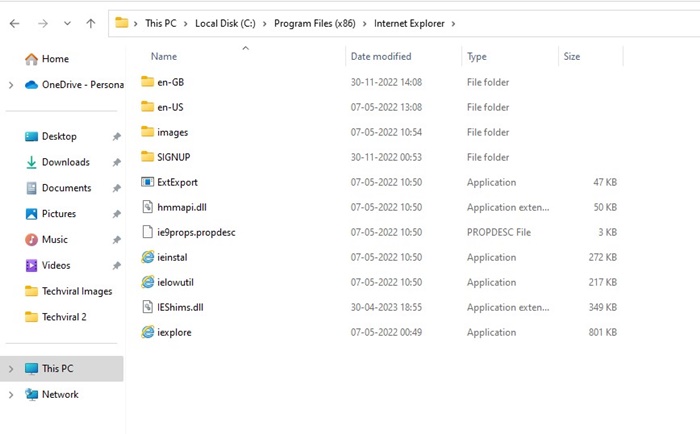Sort files by Type column header
700x434 pixels.
(477, 57)
